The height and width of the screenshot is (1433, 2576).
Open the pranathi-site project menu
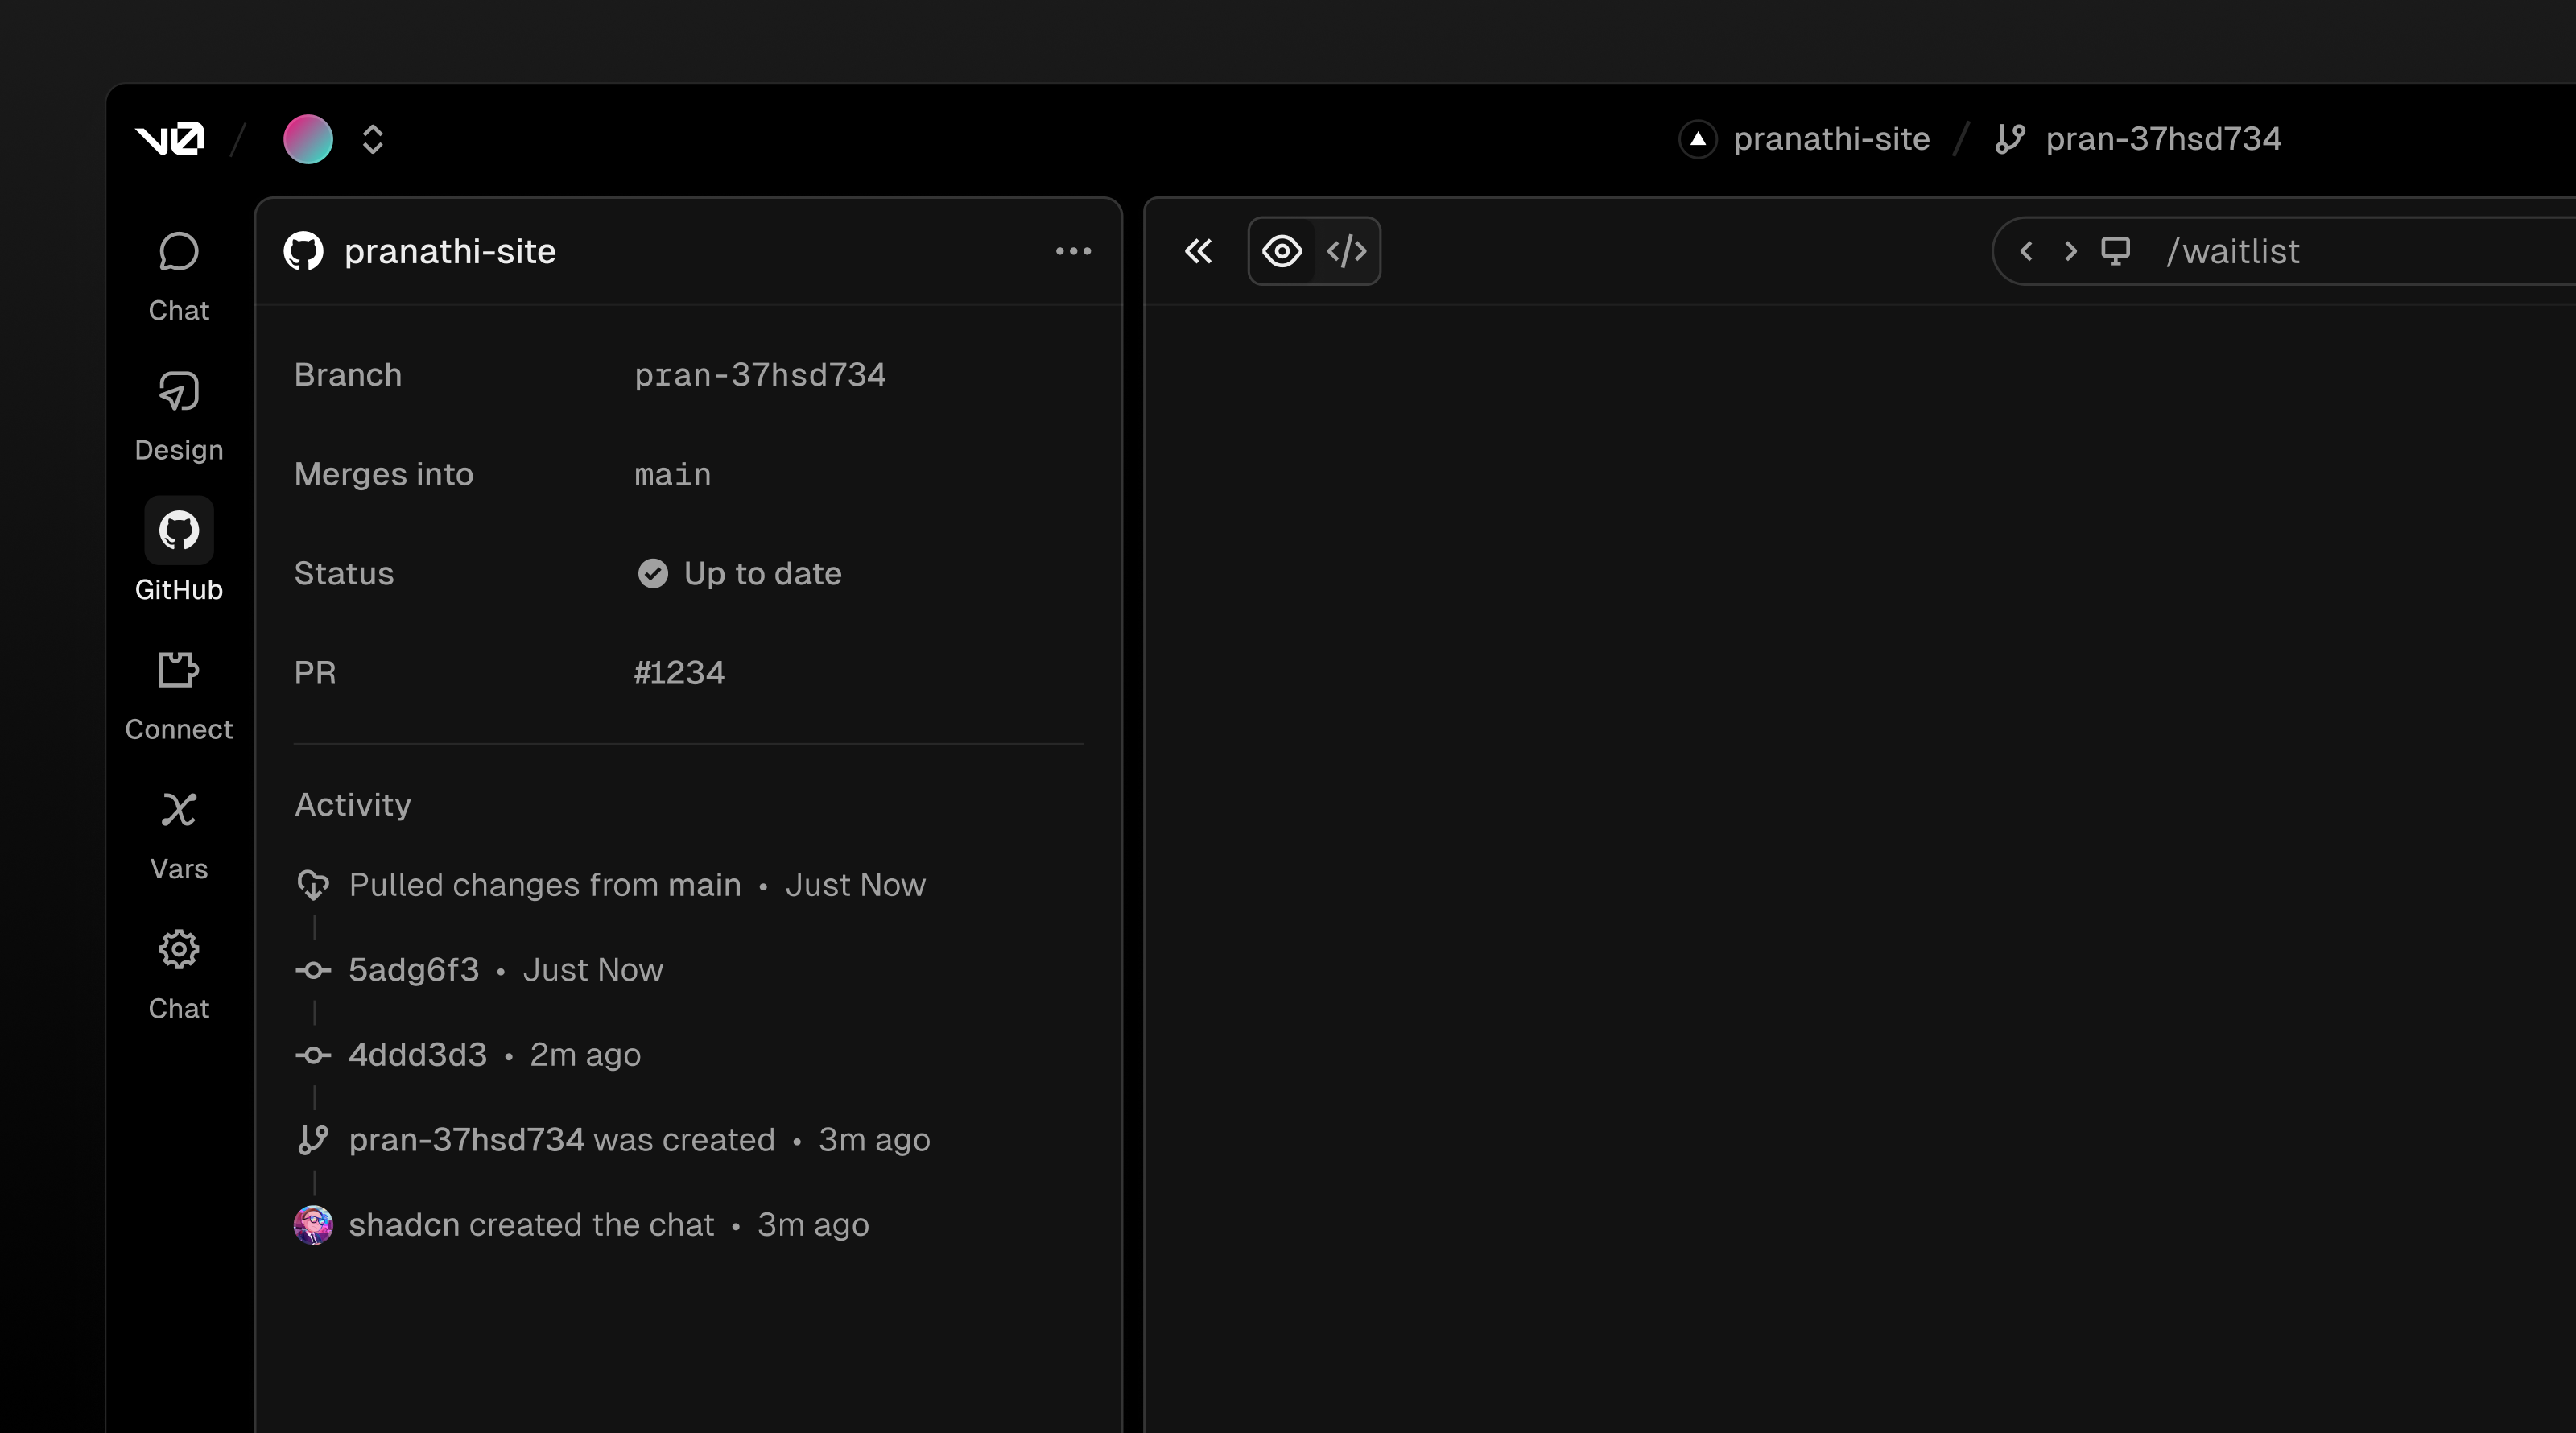(x=1831, y=139)
